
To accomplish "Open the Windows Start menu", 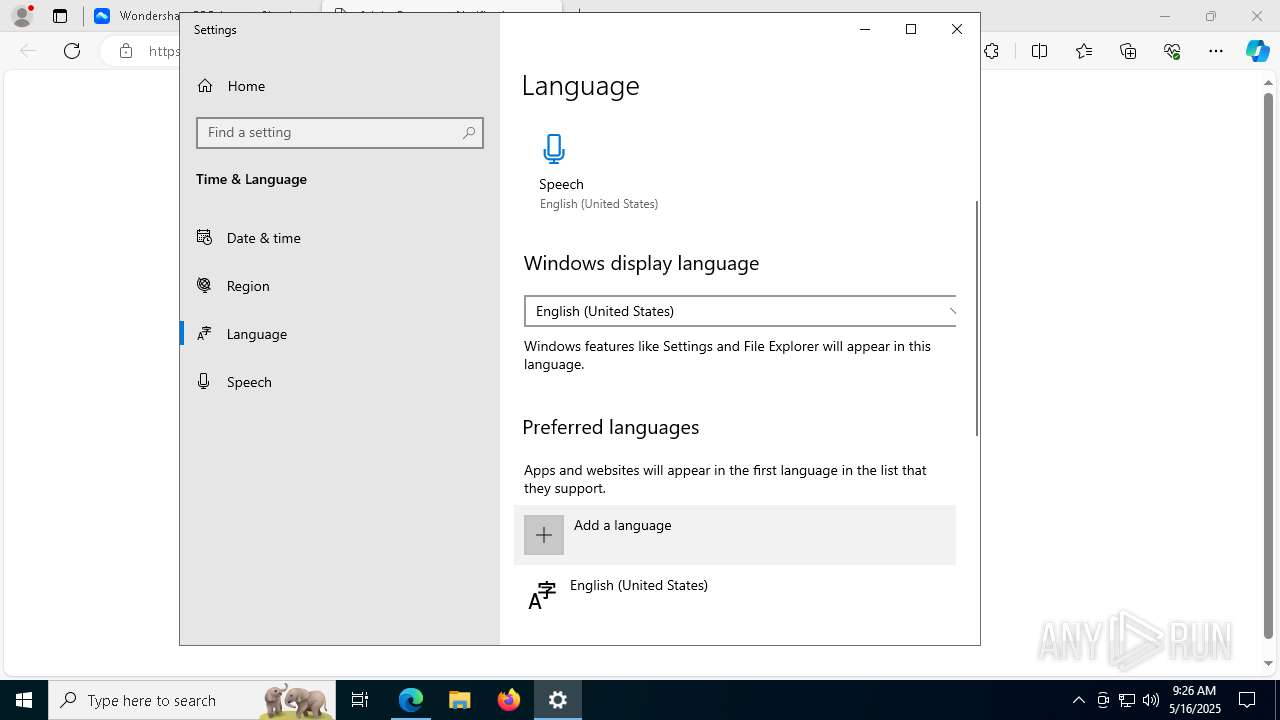I will (x=24, y=700).
